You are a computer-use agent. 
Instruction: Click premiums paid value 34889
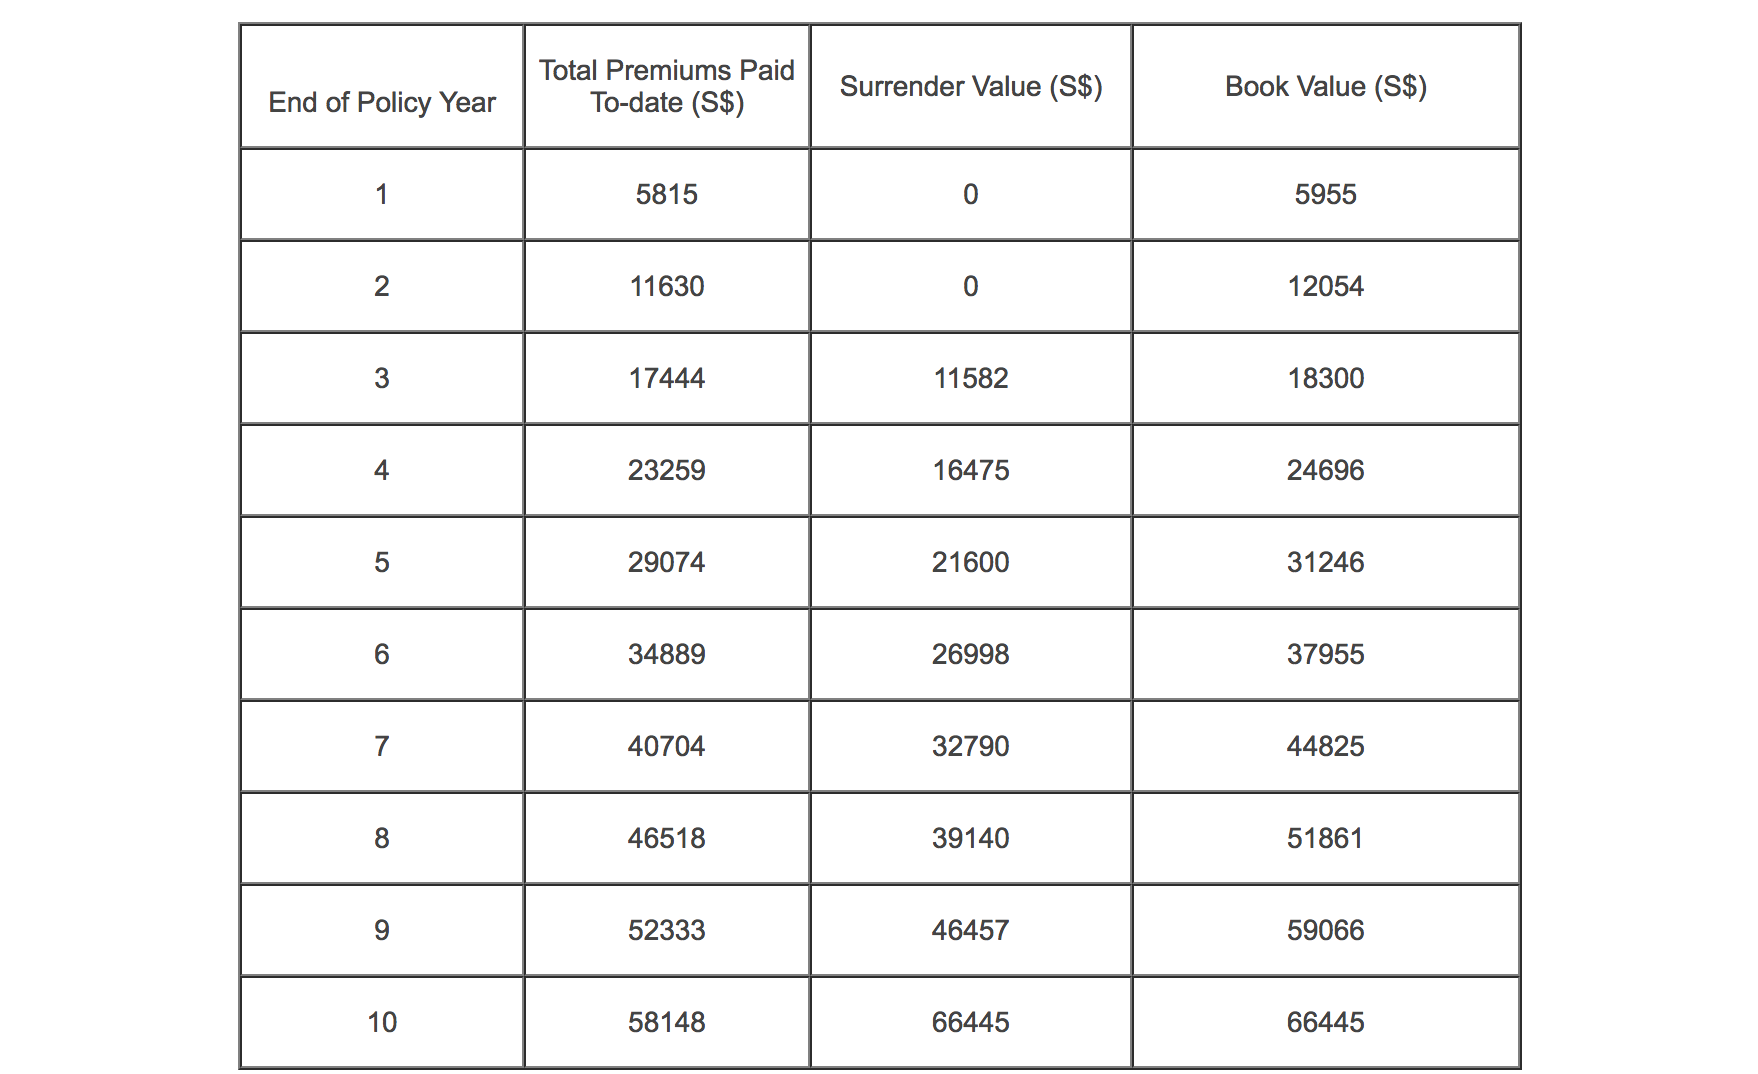pos(667,654)
